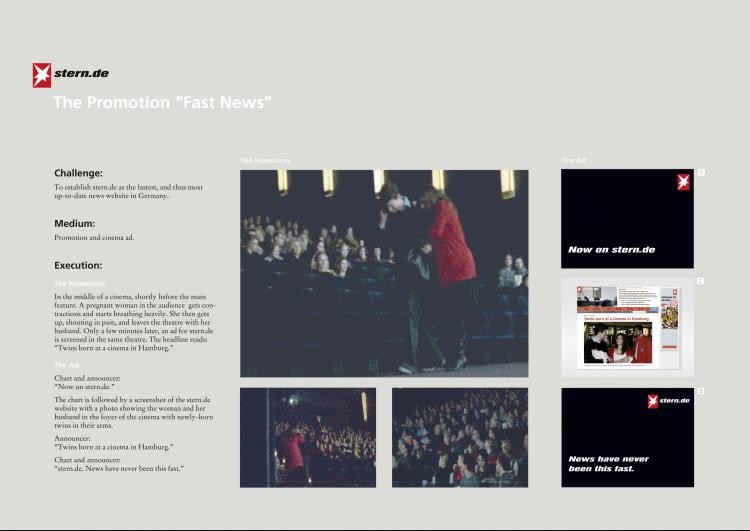Click the star logo in the first ad frame
The image size is (750, 531).
(x=684, y=182)
